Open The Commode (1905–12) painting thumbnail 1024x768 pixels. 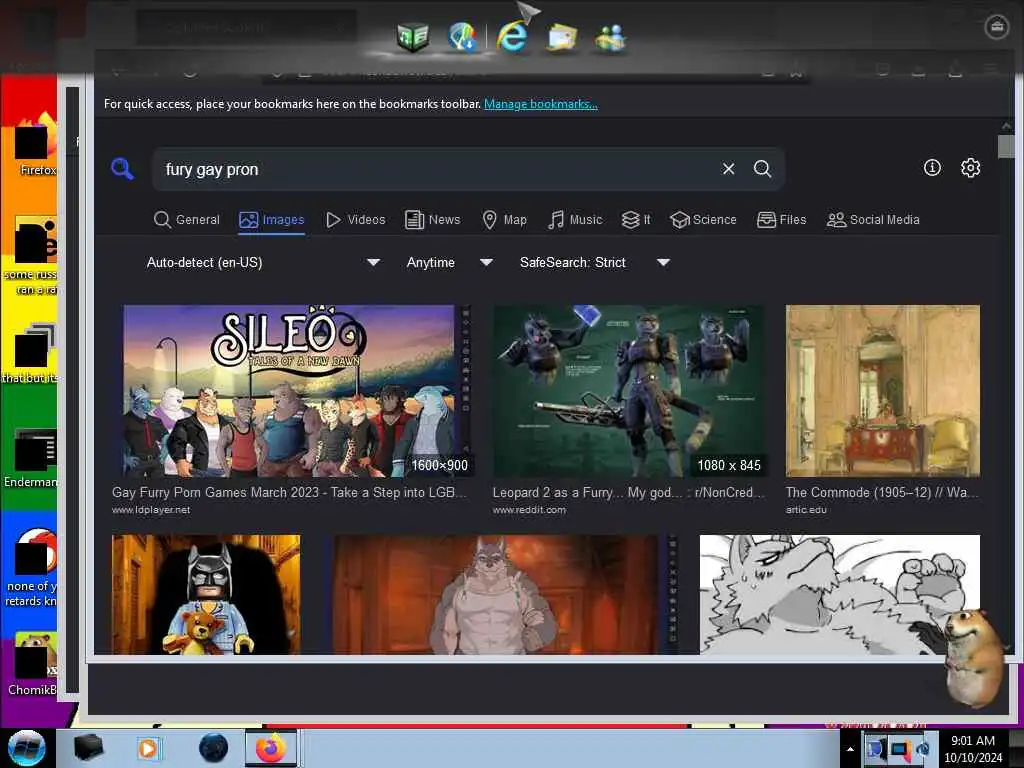click(x=882, y=391)
